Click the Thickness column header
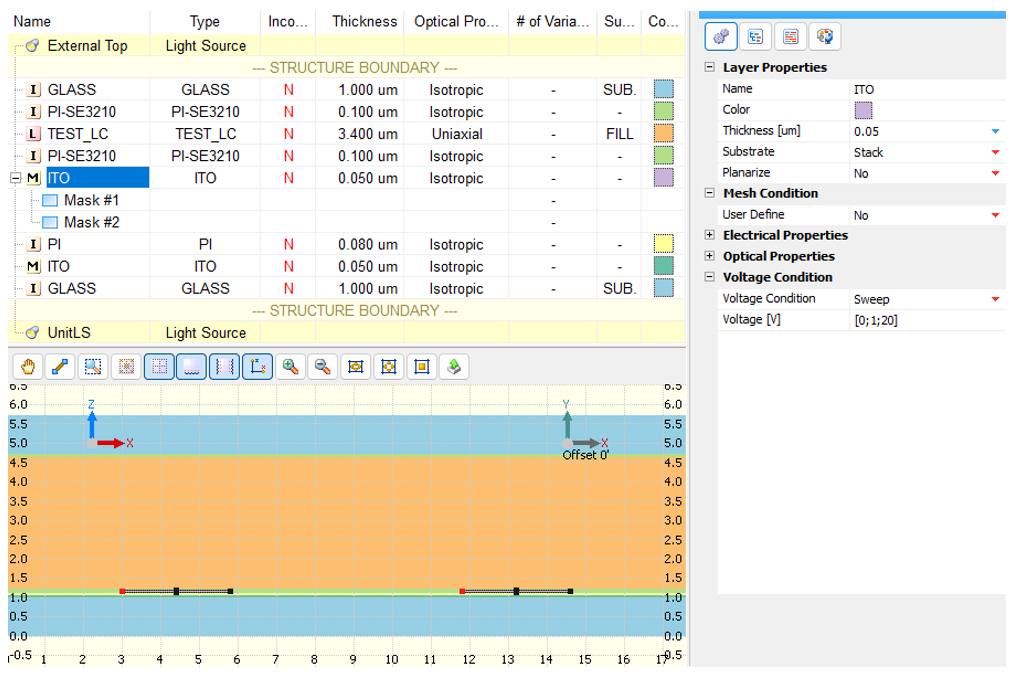 point(364,21)
